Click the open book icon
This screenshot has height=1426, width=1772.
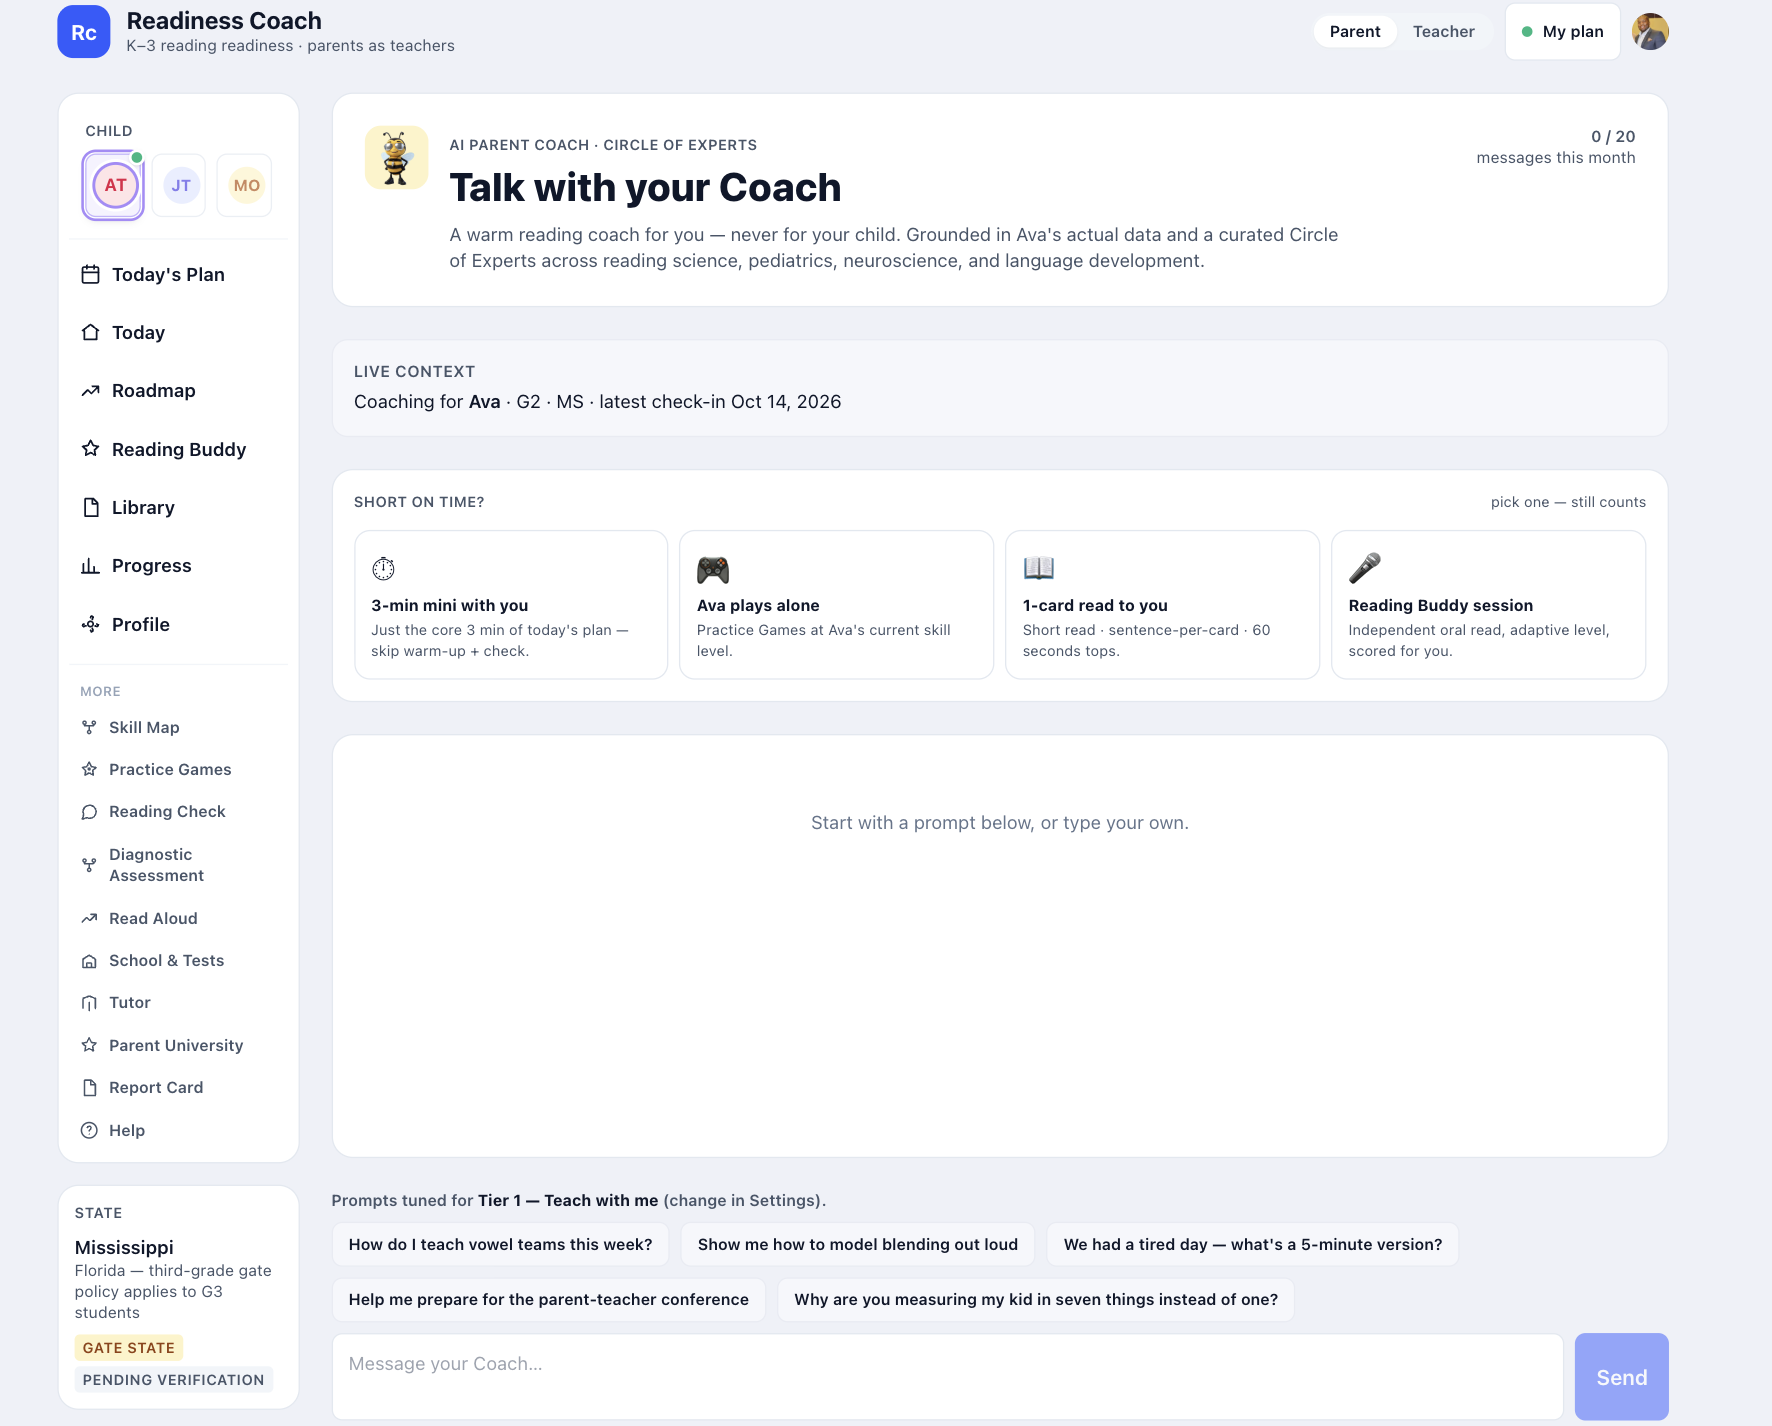1039,568
